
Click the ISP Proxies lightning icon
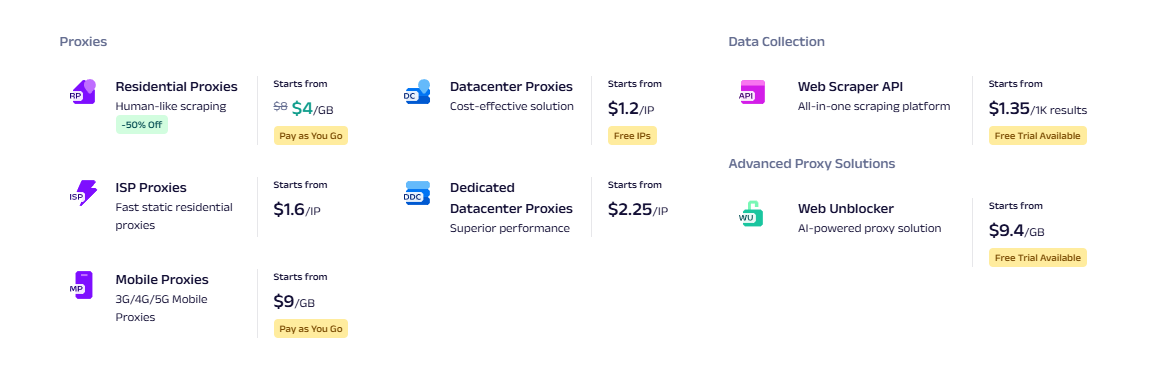(x=82, y=193)
